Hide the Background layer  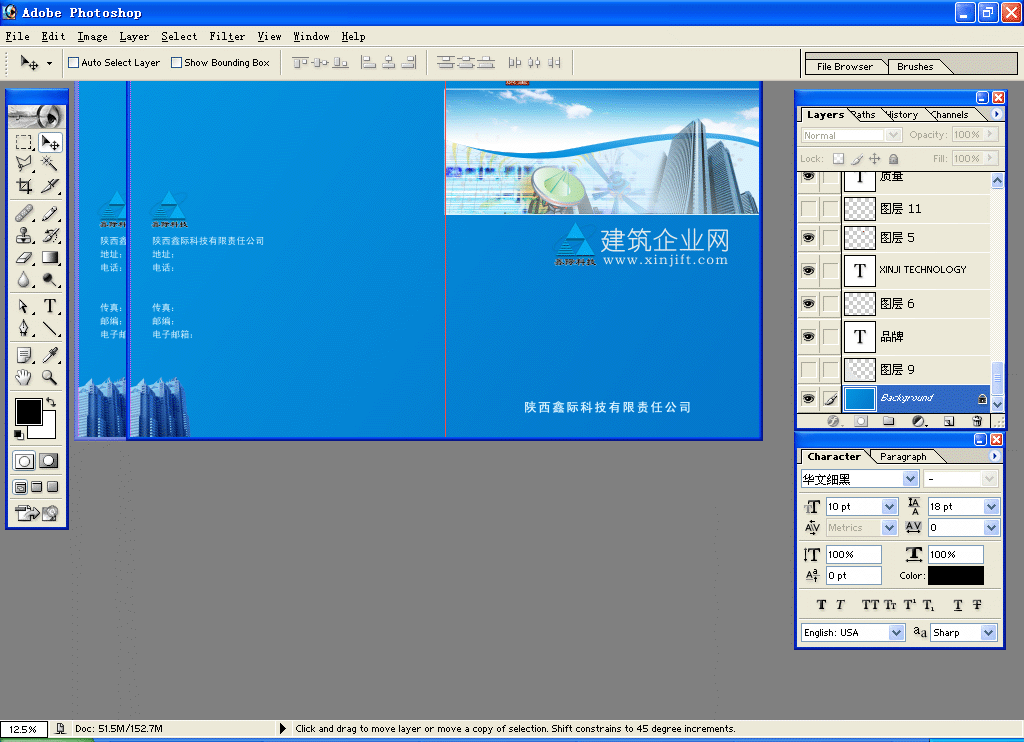[808, 398]
